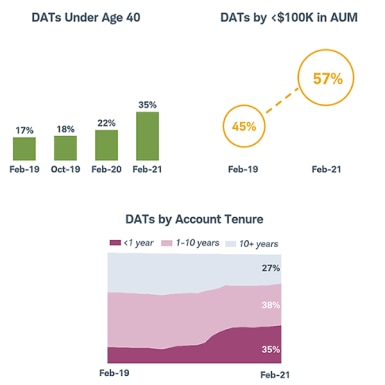This screenshot has width=385, height=385.
Task: Click the Feb-21 green bar at 35%
Action: (147, 136)
